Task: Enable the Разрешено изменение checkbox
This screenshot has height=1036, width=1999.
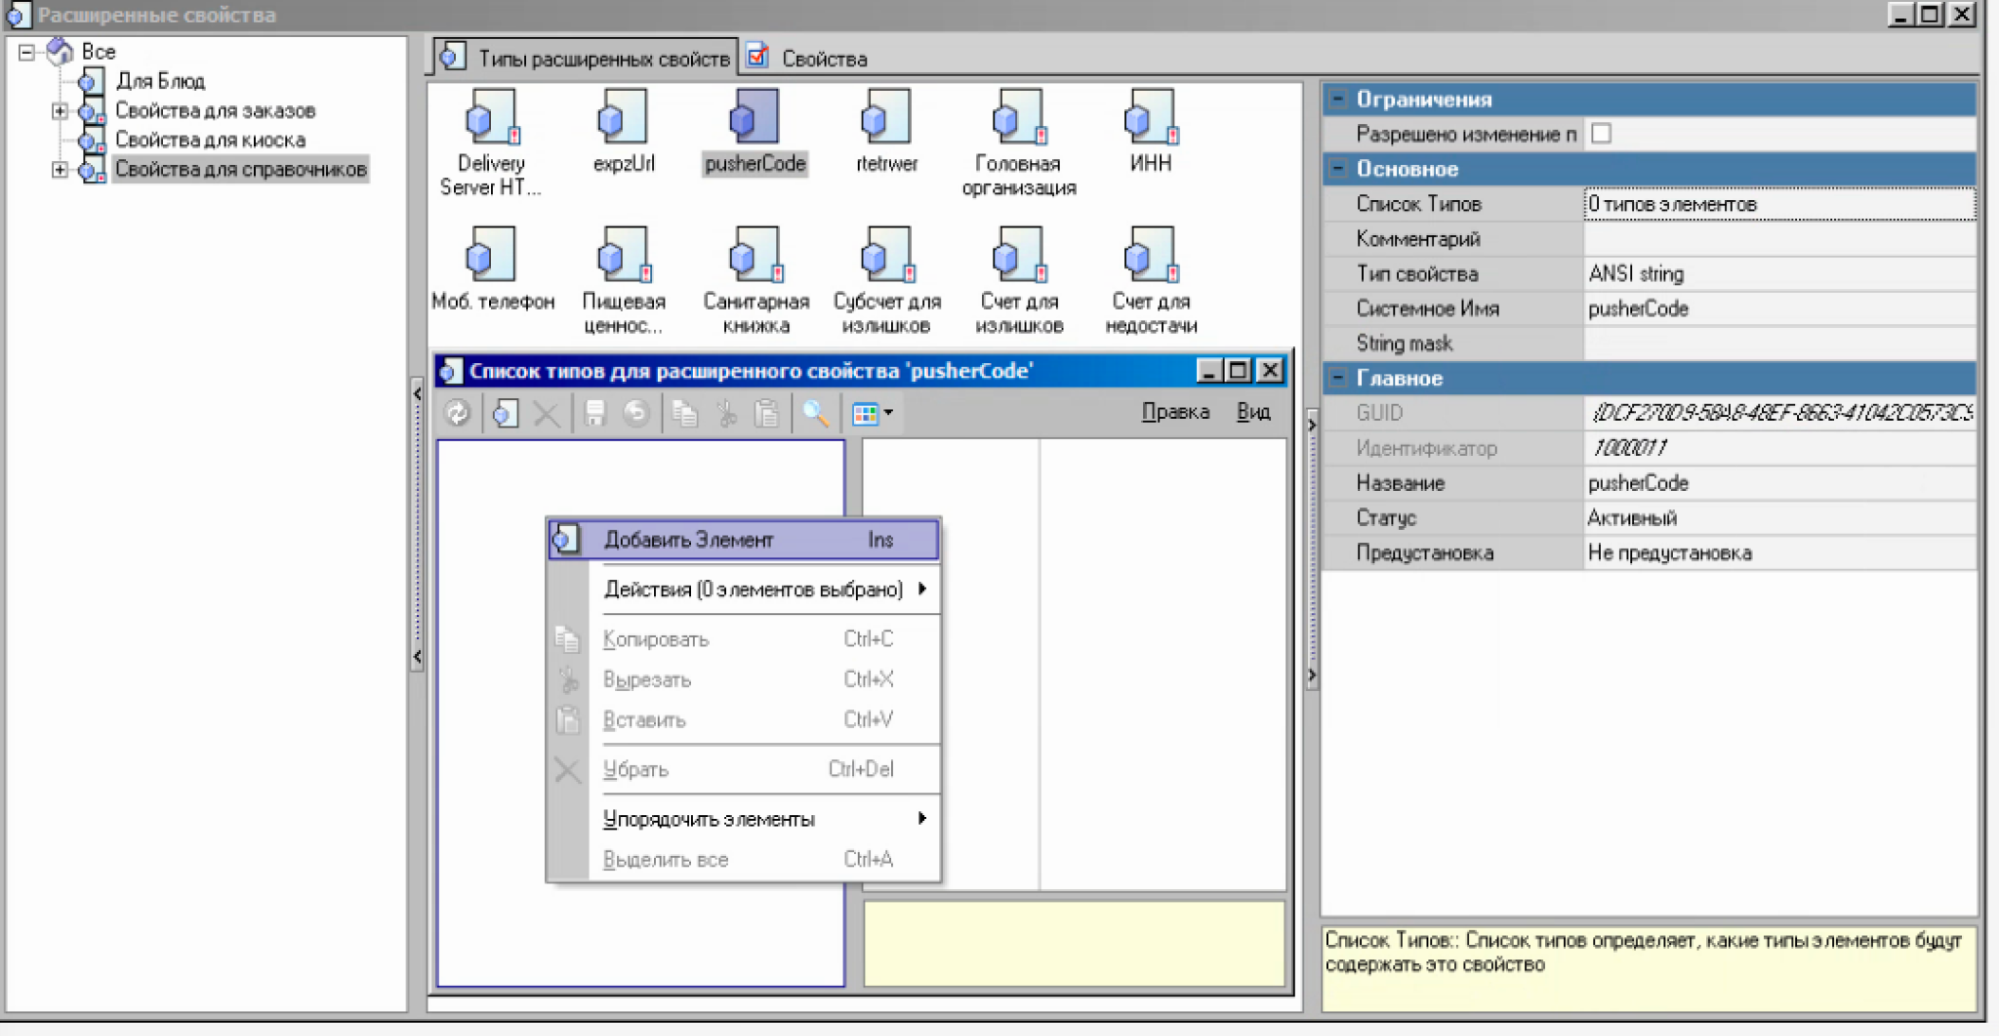Action: (1601, 134)
